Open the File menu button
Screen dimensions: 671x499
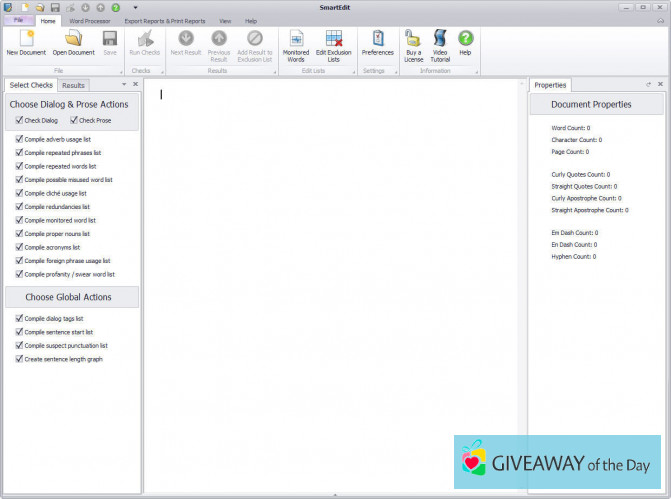(18, 20)
